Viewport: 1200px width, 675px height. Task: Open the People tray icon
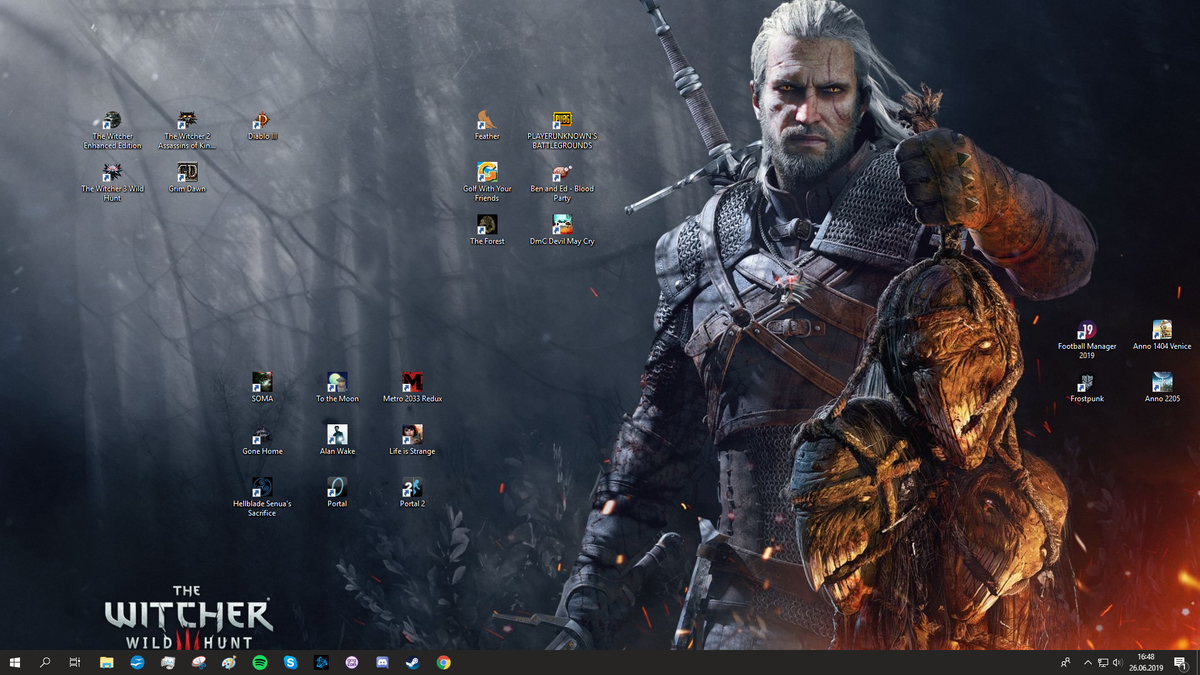pyautogui.click(x=1066, y=662)
